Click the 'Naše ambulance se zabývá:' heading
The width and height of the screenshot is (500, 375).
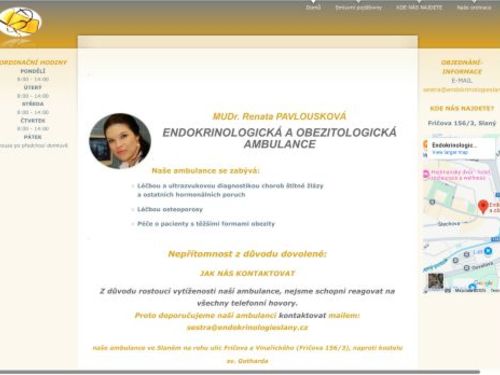point(205,171)
